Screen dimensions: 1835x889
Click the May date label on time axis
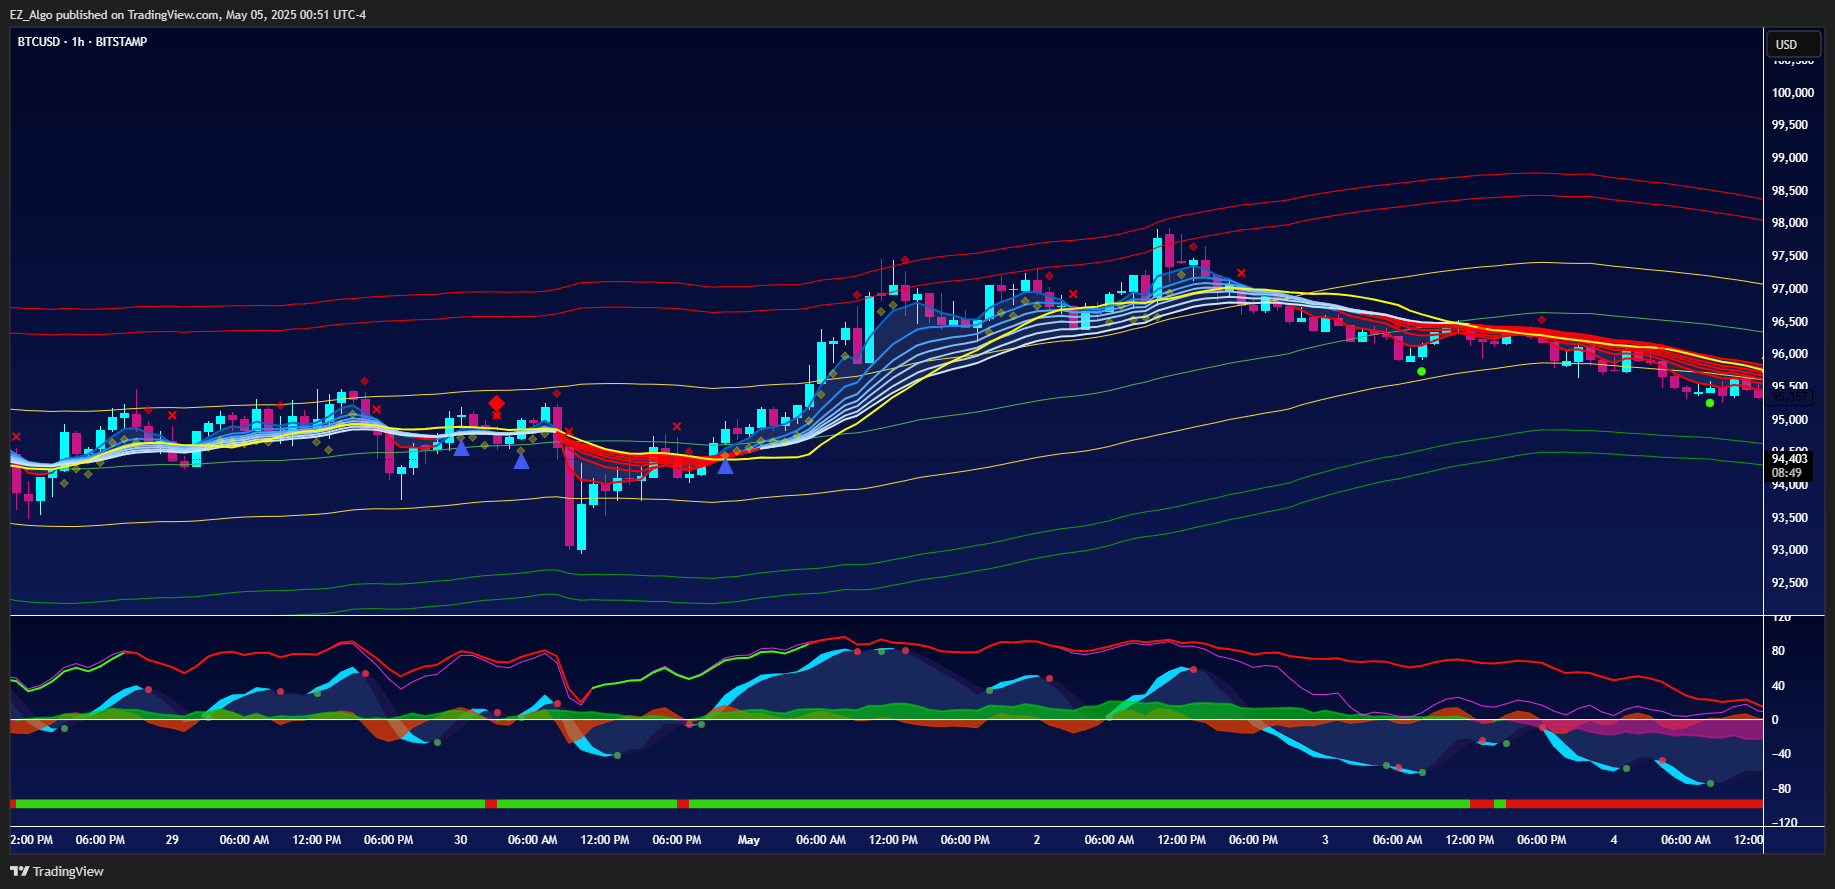748,840
